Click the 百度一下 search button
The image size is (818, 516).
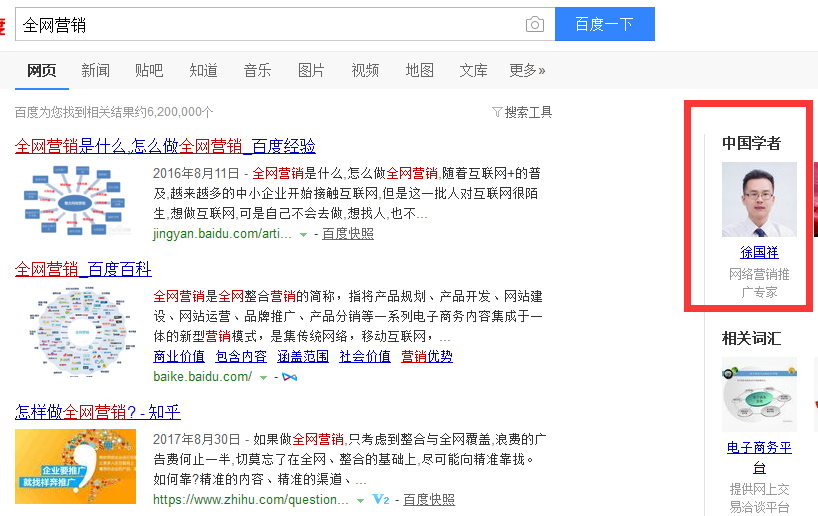pos(605,24)
